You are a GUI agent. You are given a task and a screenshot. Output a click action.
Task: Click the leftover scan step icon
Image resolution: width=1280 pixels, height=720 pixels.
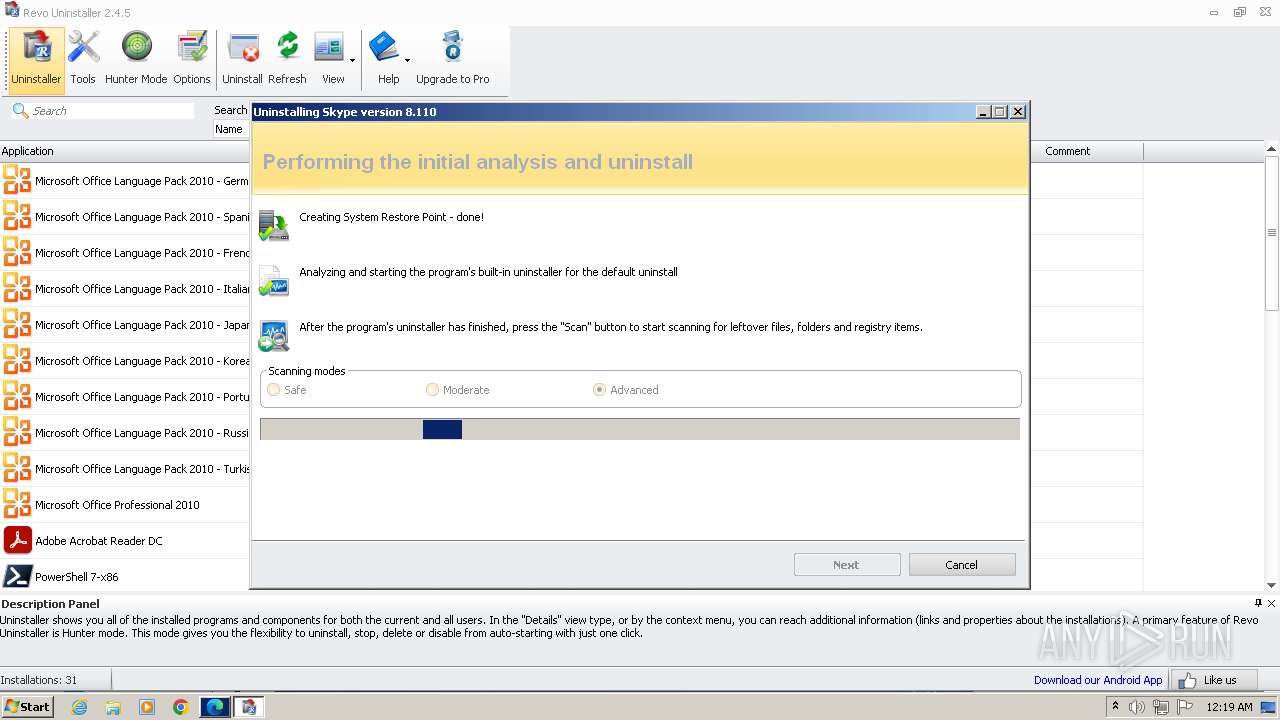[x=273, y=336]
